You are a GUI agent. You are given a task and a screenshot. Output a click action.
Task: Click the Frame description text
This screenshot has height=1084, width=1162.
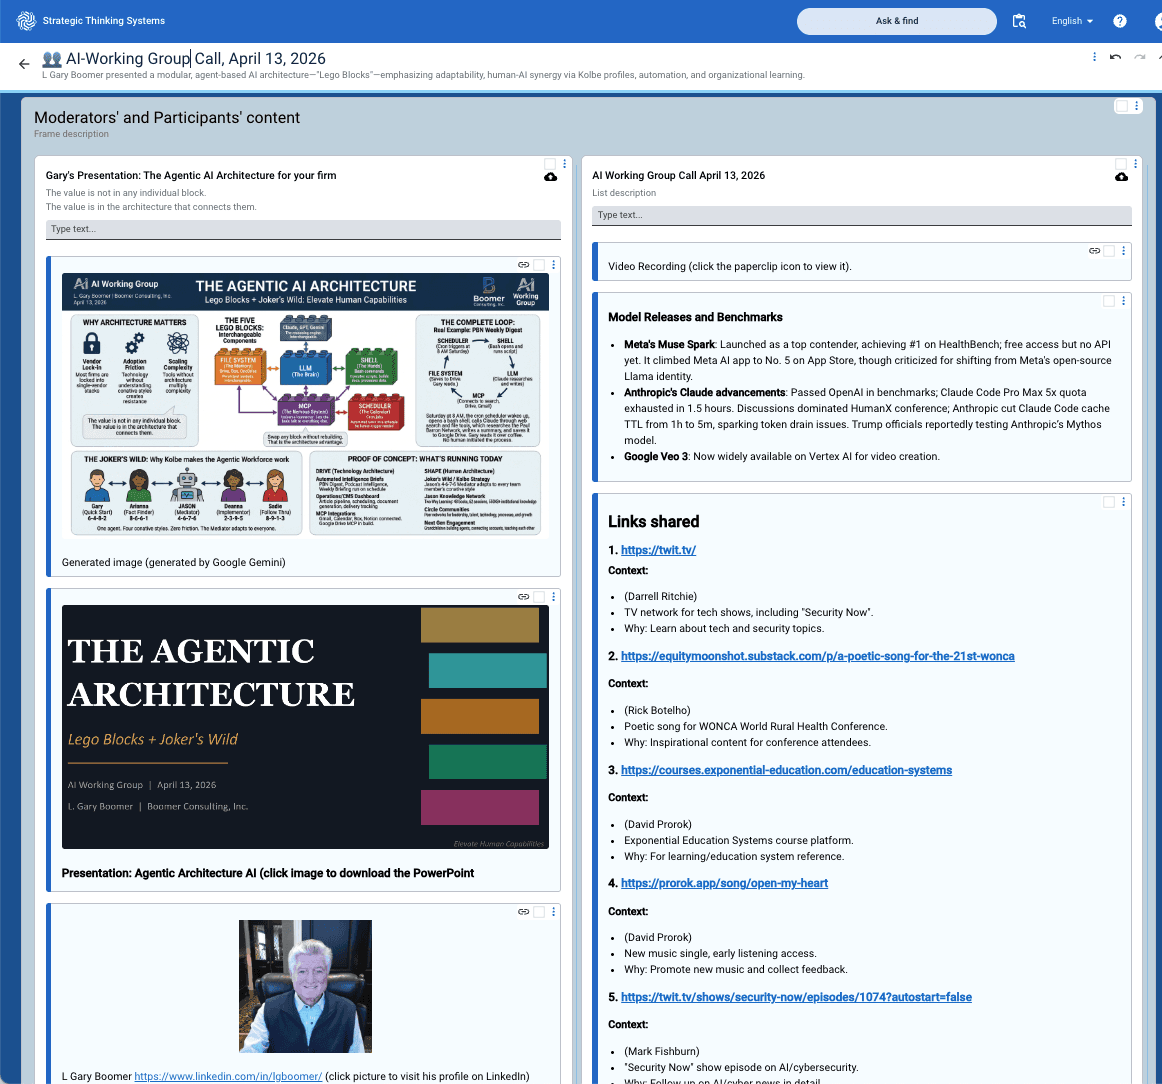(71, 134)
